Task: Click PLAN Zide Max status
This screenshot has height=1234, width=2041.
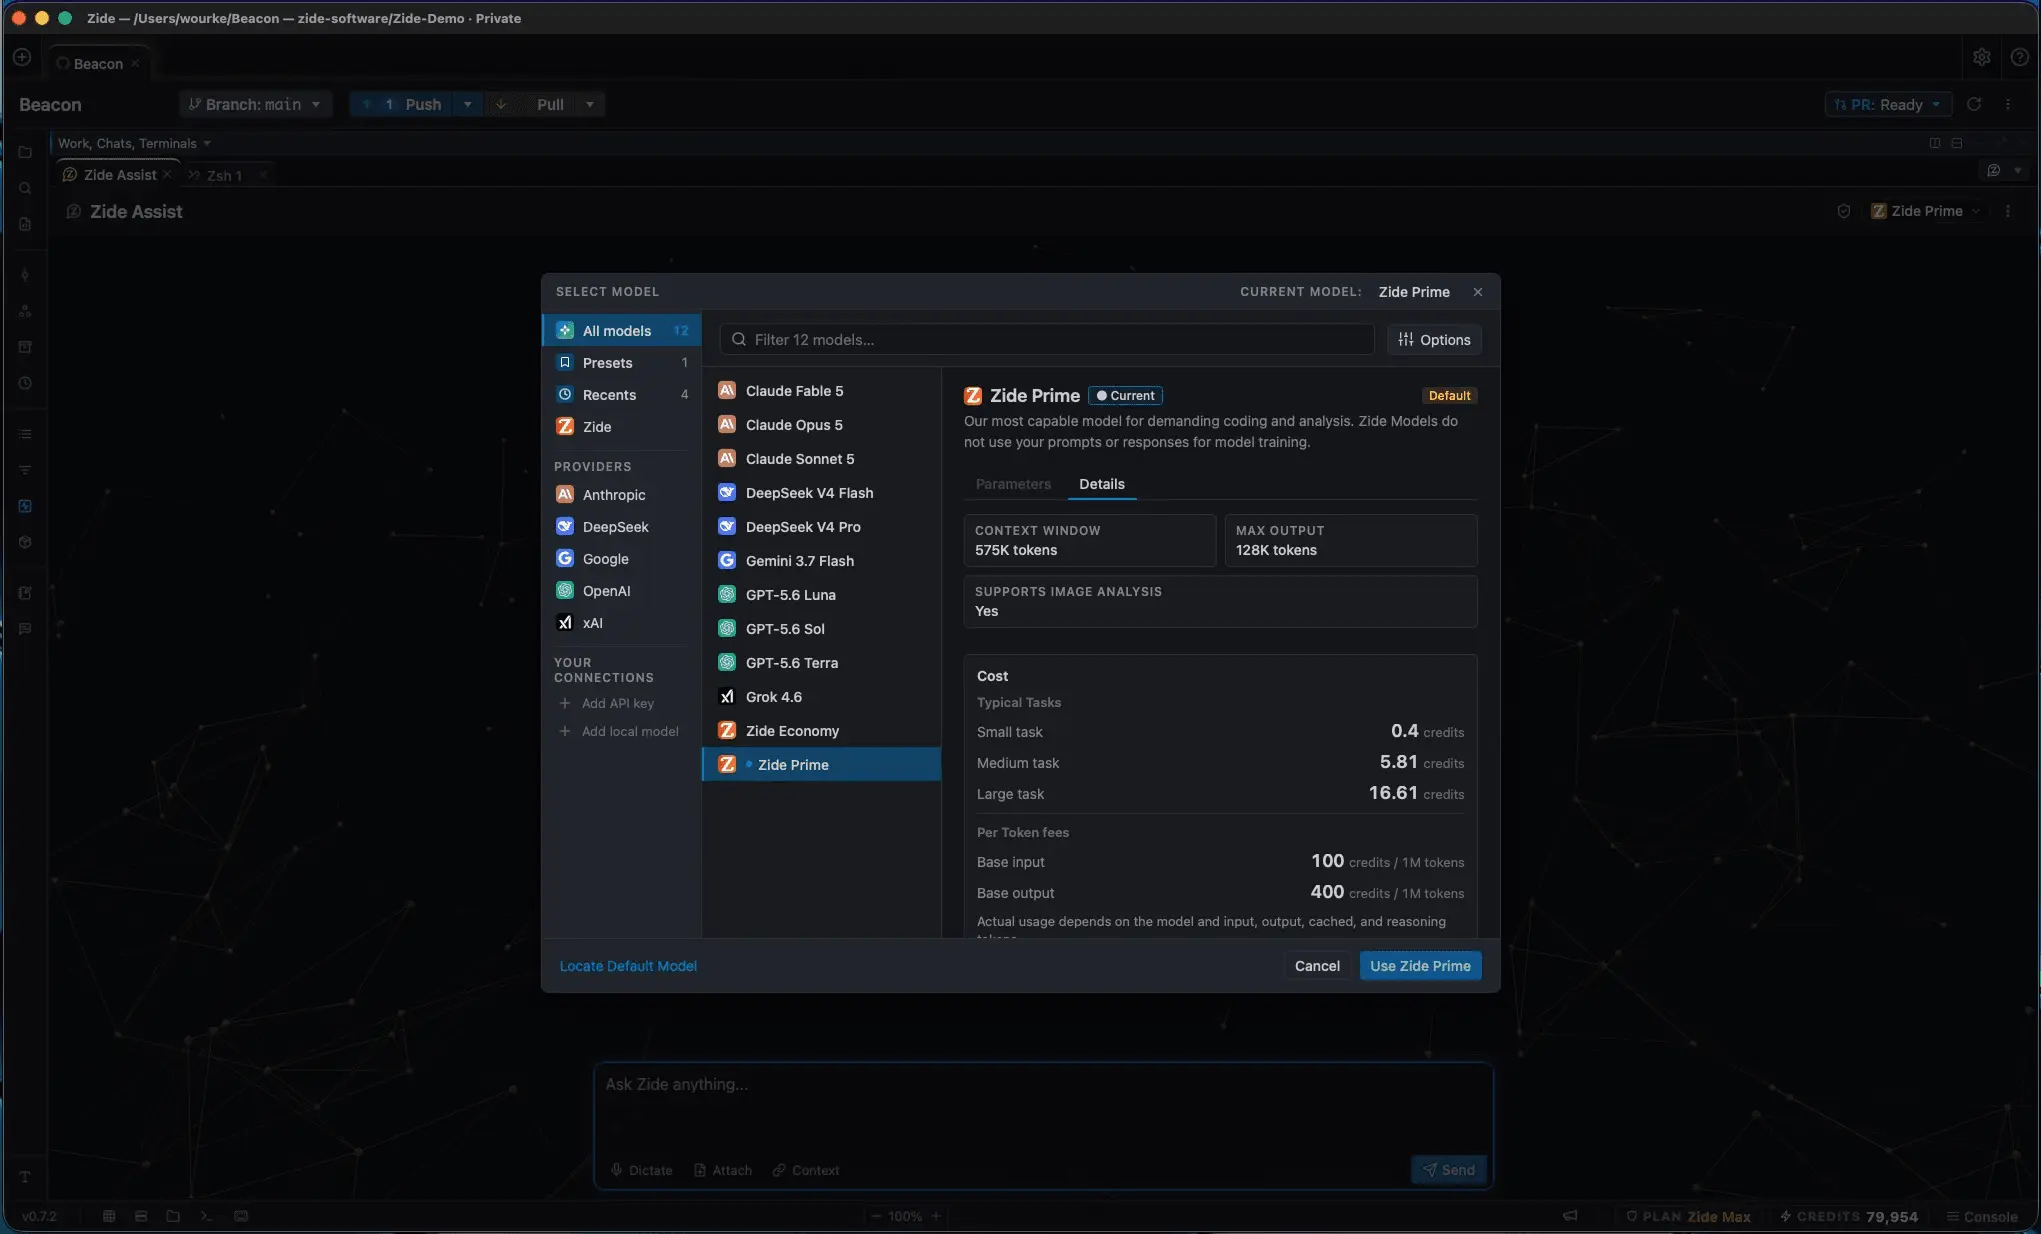Action: click(1688, 1217)
